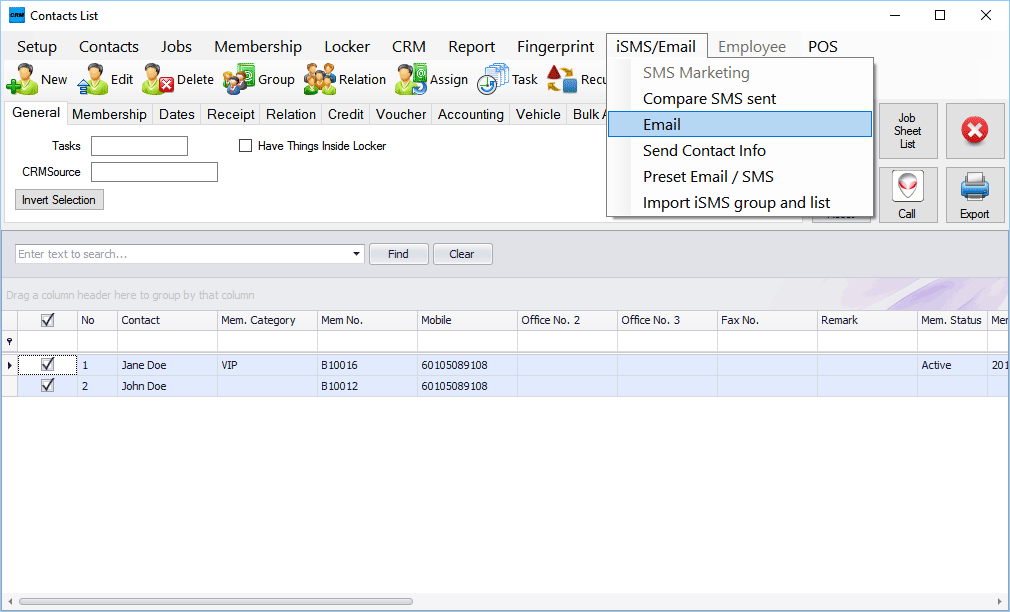Open the Jobs menu

coord(176,46)
